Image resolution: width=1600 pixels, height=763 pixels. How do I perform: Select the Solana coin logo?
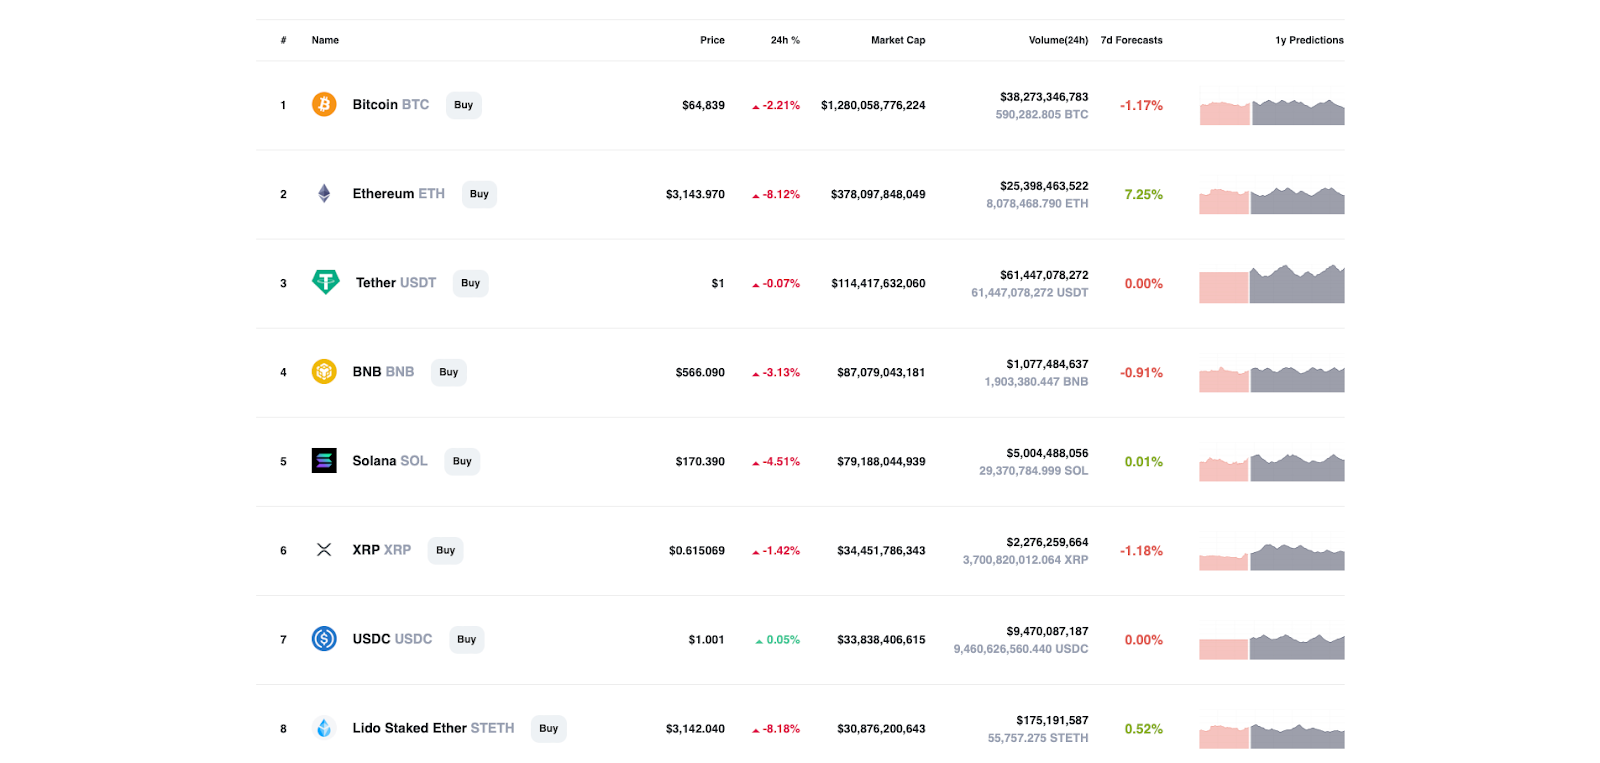[x=323, y=460]
